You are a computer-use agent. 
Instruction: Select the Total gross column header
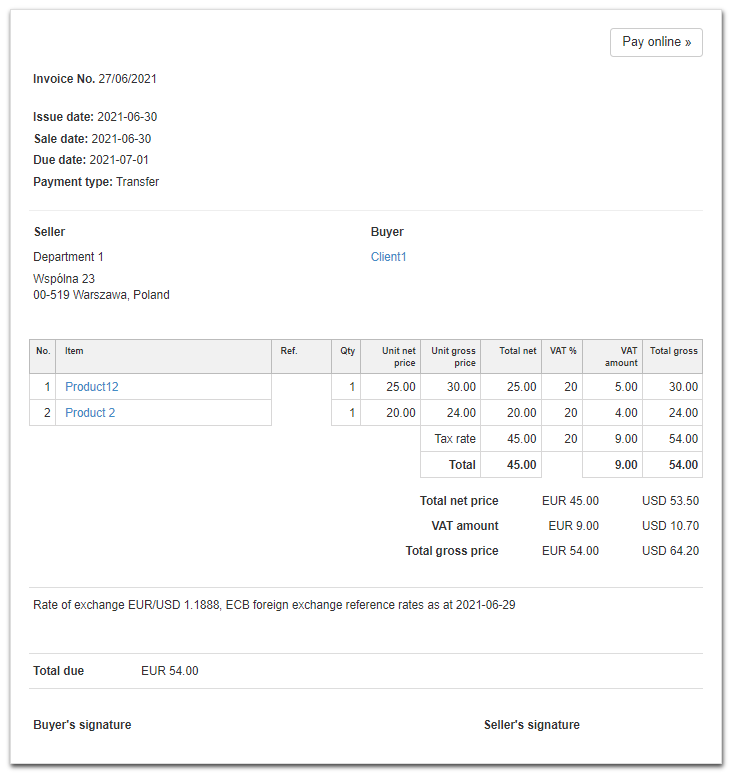[673, 351]
